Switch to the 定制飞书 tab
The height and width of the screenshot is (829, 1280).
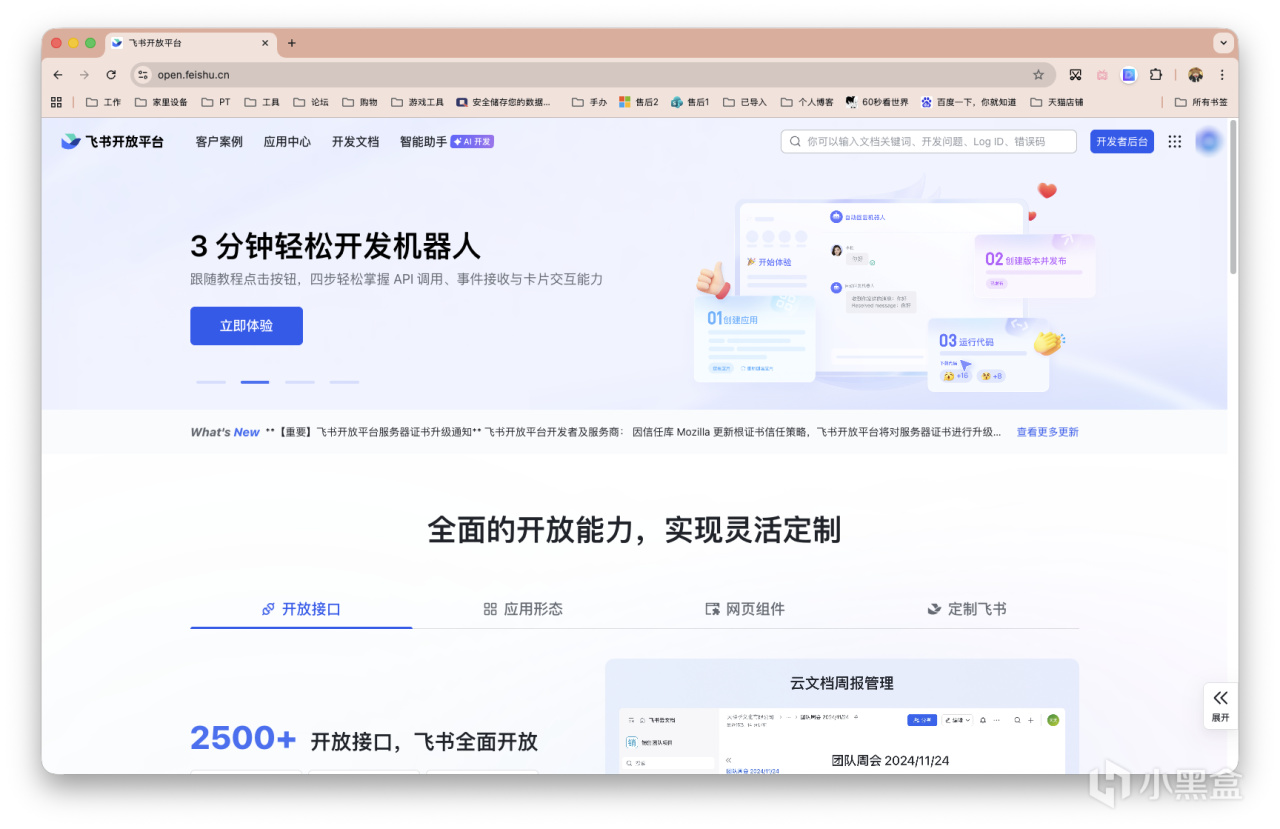(x=967, y=609)
